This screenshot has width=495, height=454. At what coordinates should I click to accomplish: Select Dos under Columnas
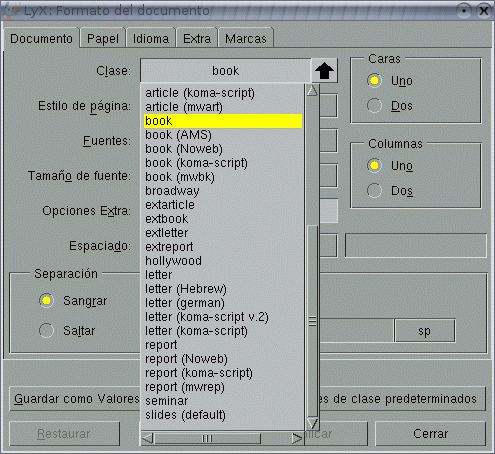(374, 191)
